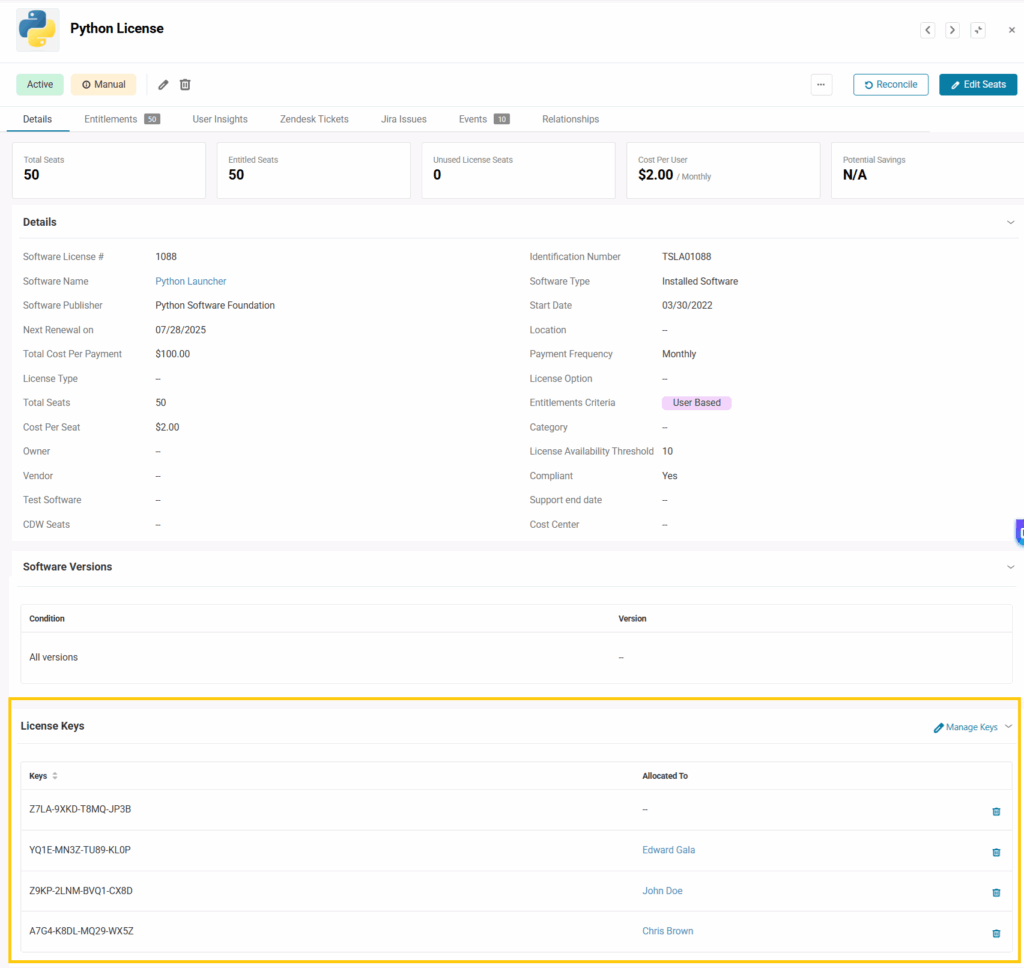Select the Entitled Seats summary card
The height and width of the screenshot is (968, 1024).
313,170
